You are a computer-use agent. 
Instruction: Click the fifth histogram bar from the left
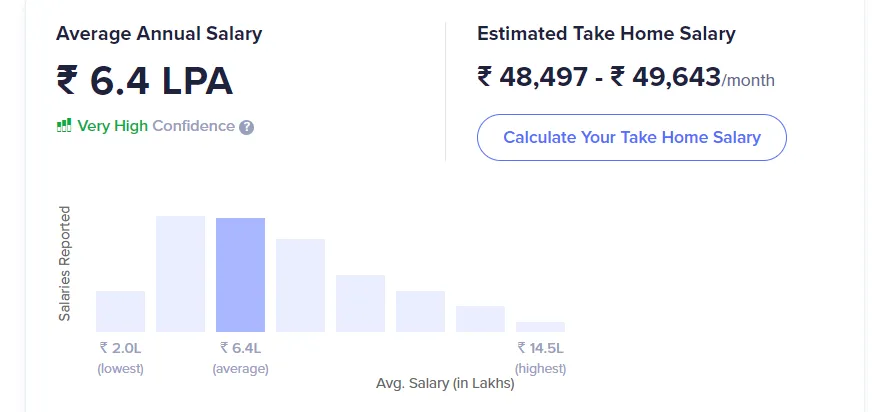pyautogui.click(x=360, y=303)
